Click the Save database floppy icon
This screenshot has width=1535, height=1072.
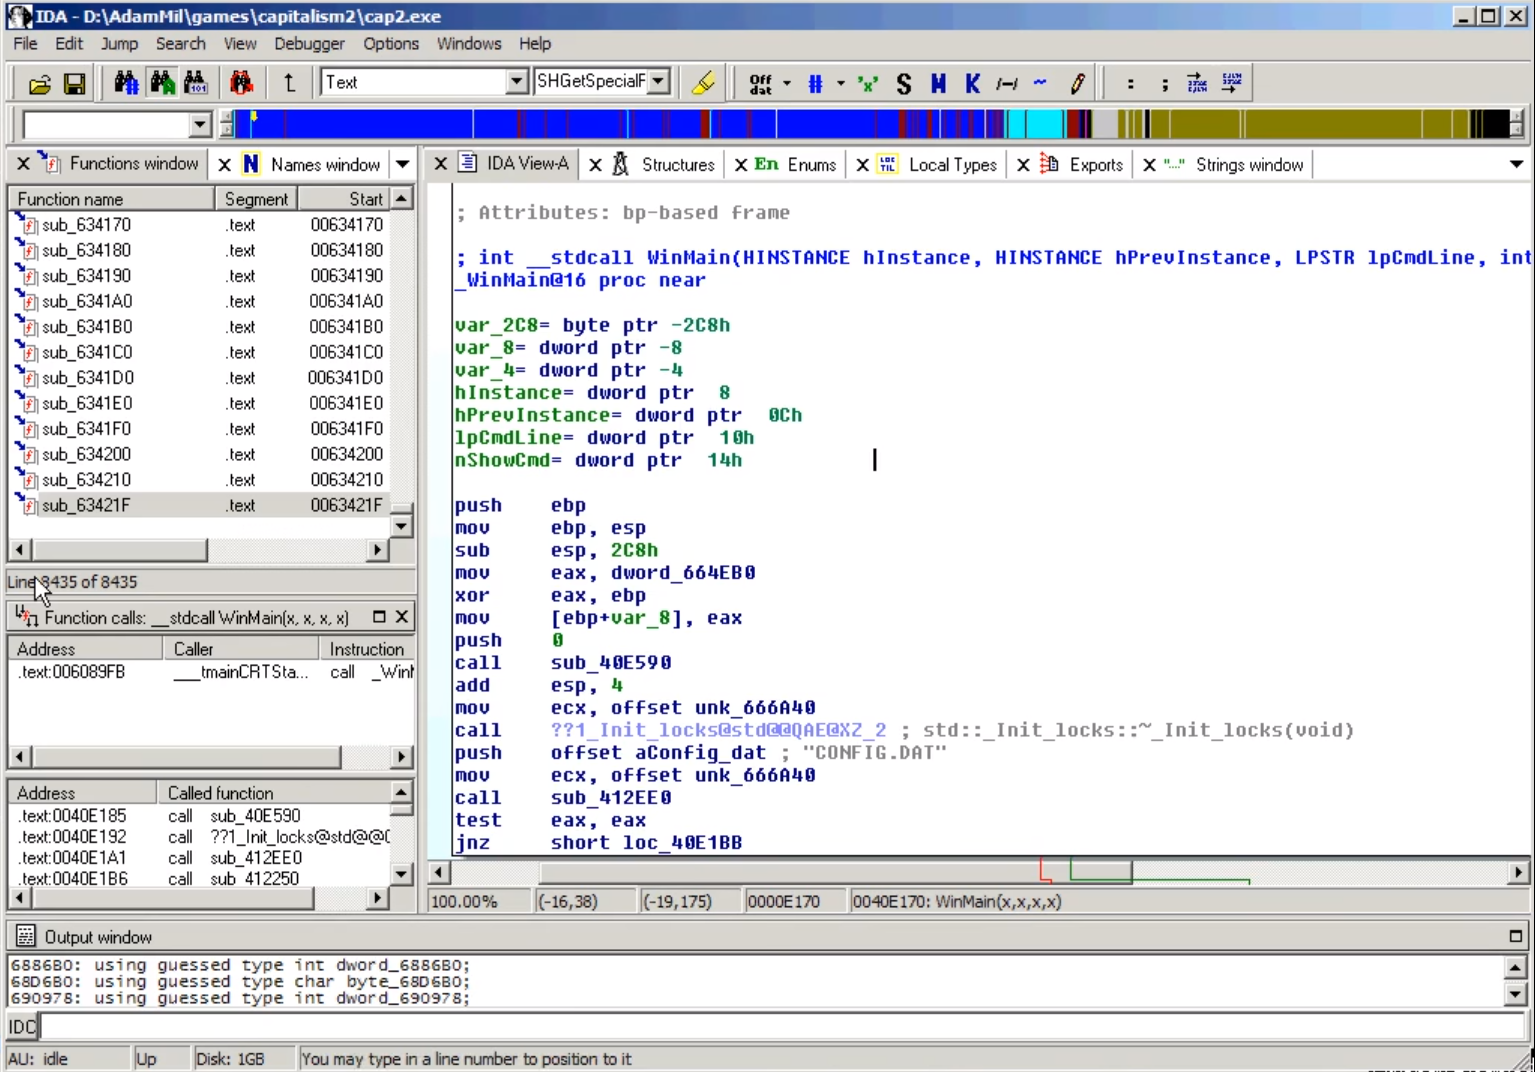click(74, 84)
